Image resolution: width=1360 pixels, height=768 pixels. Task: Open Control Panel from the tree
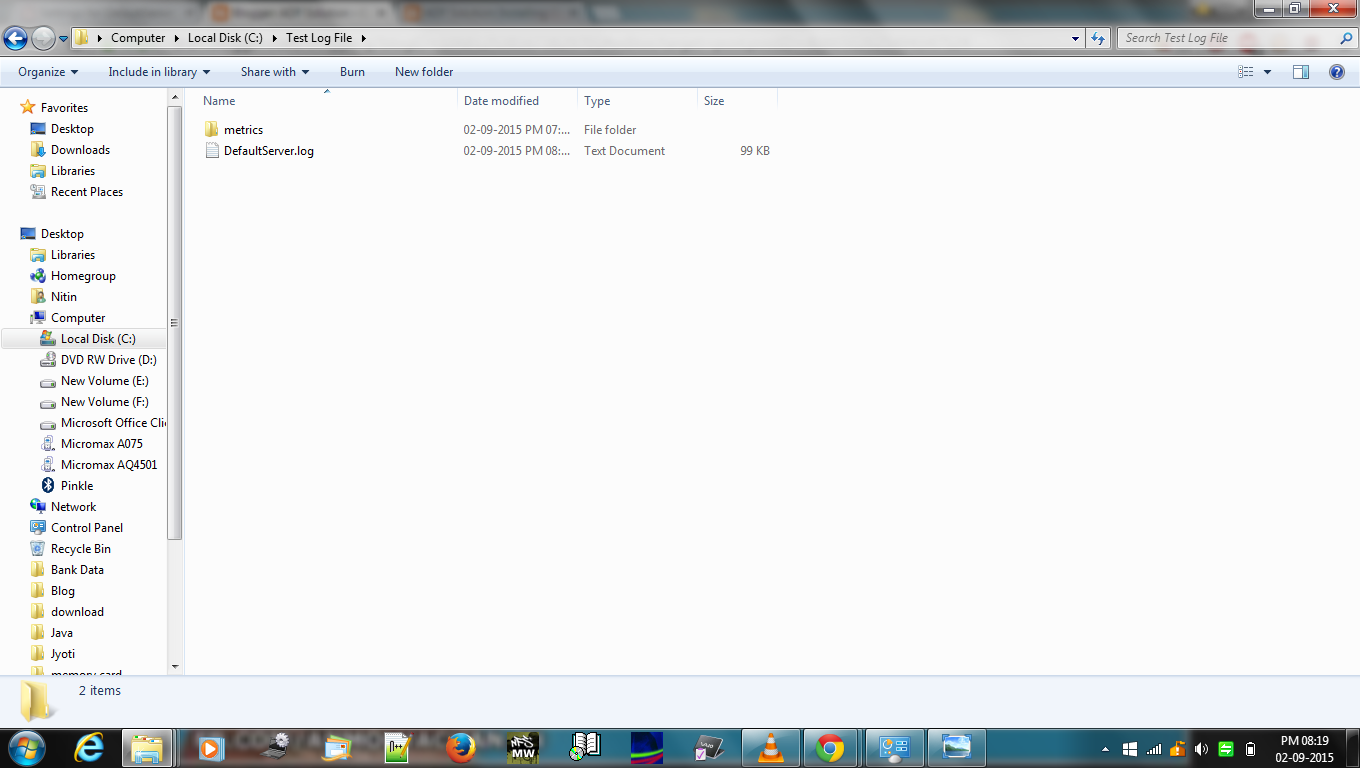(x=87, y=528)
